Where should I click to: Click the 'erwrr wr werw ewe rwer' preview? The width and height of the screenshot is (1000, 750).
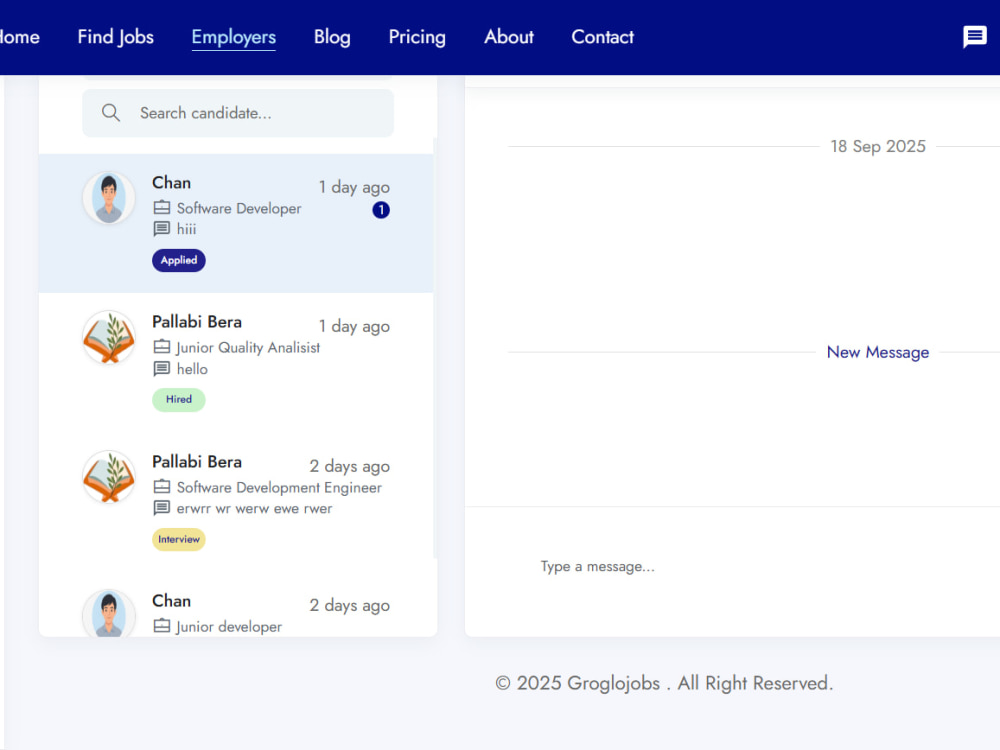pyautogui.click(x=254, y=509)
